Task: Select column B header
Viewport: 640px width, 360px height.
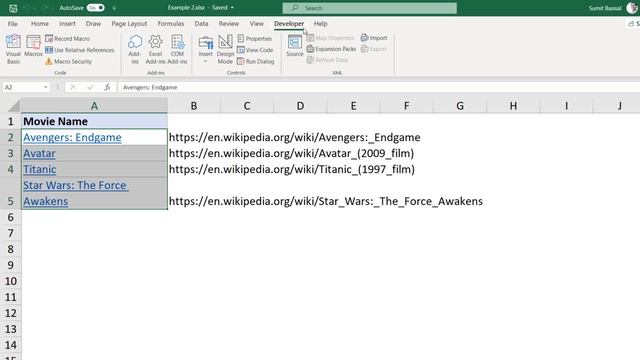Action: 194,106
